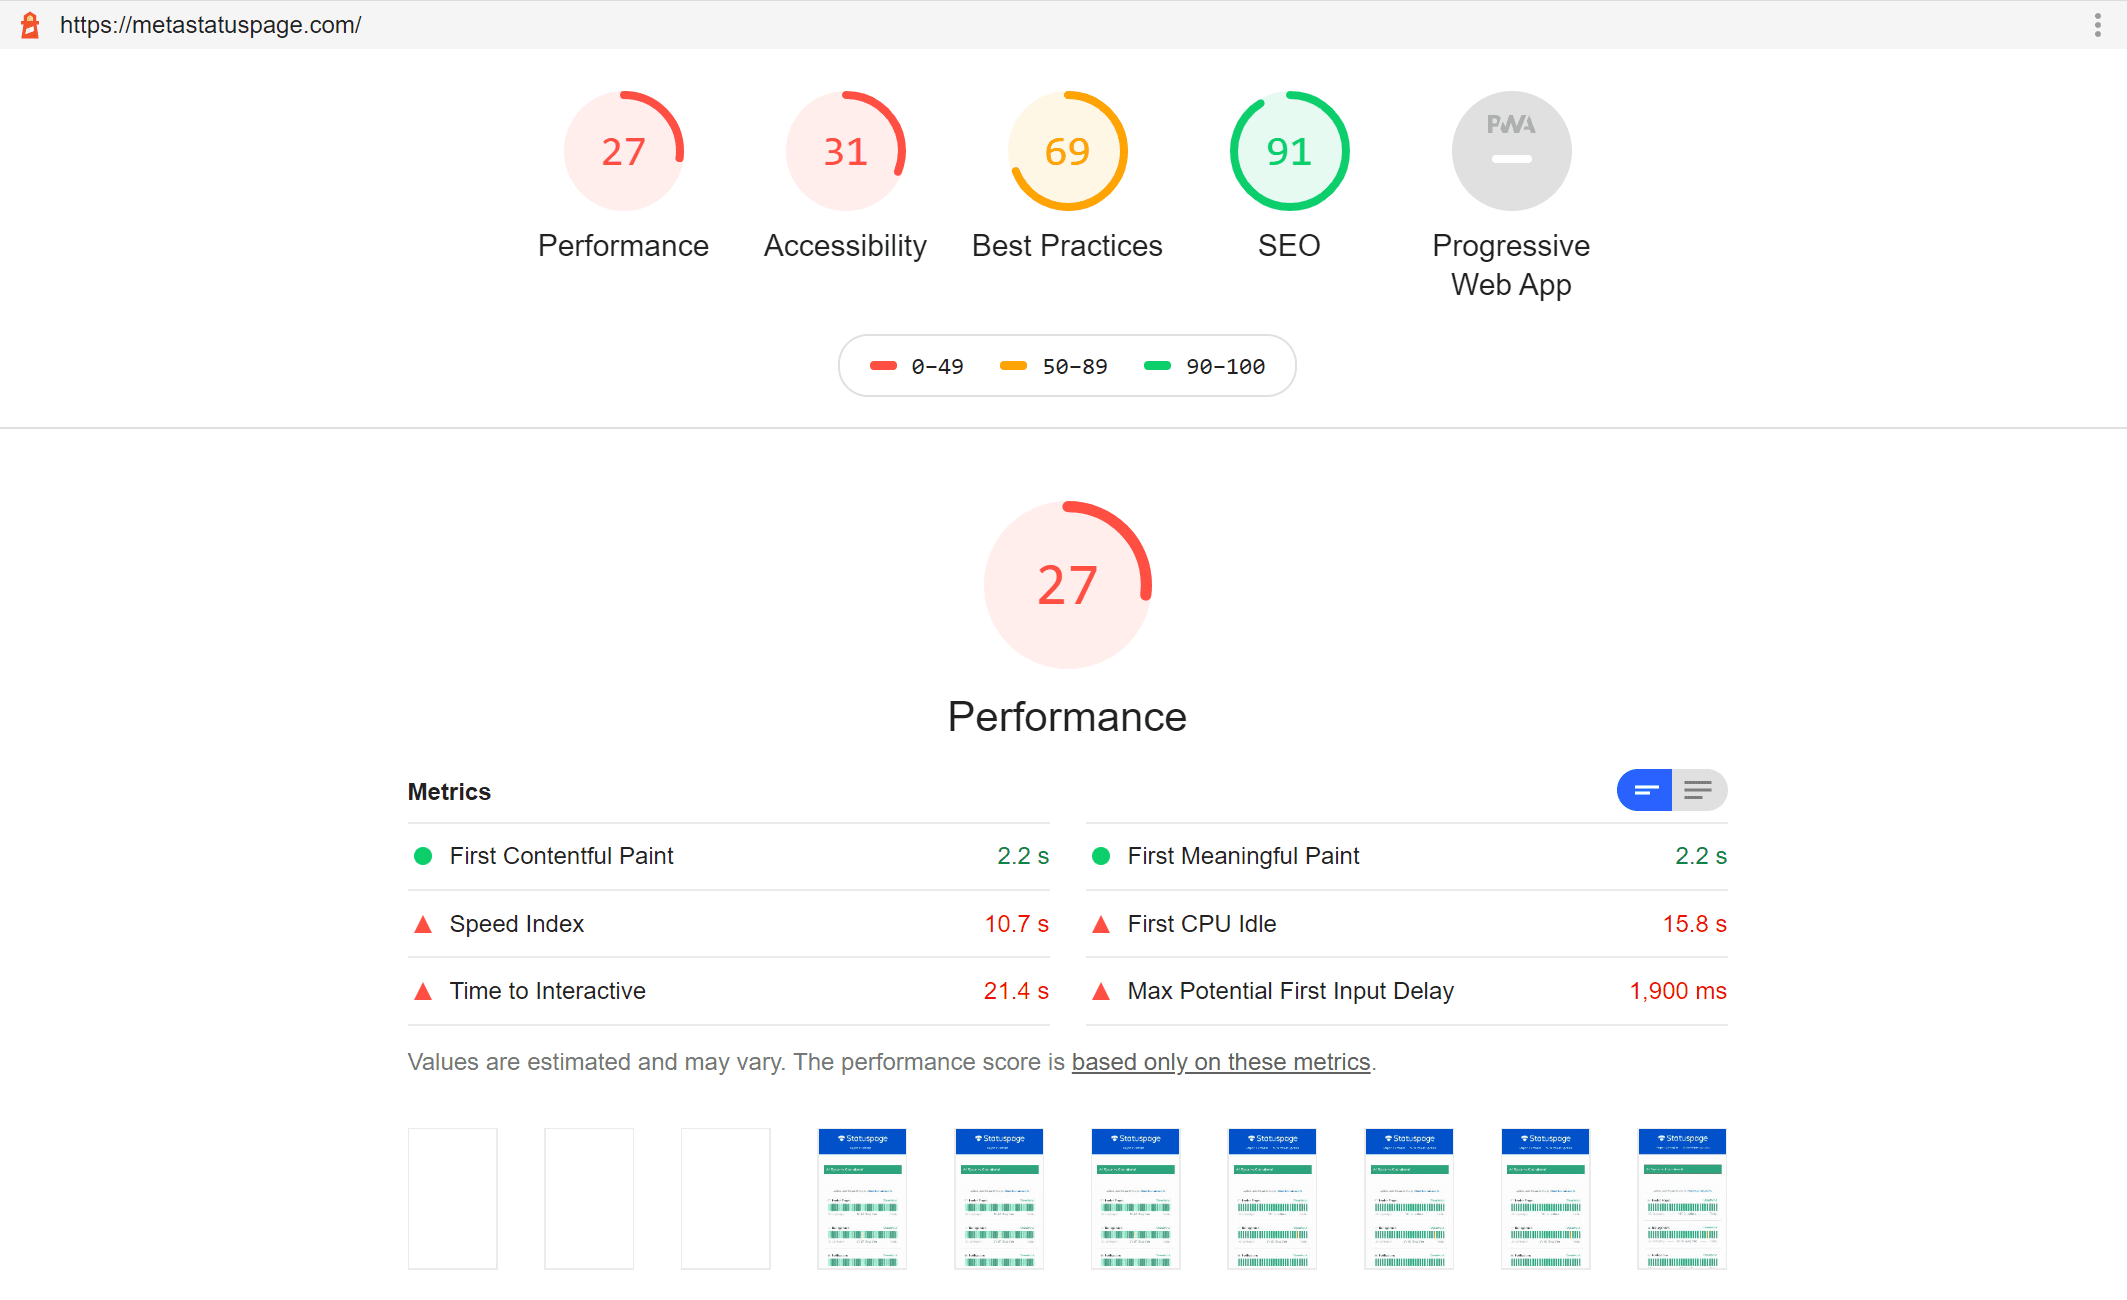Toggle the 50-89 orange score range indicator
This screenshot has width=2127, height=1300.
pos(1064,364)
